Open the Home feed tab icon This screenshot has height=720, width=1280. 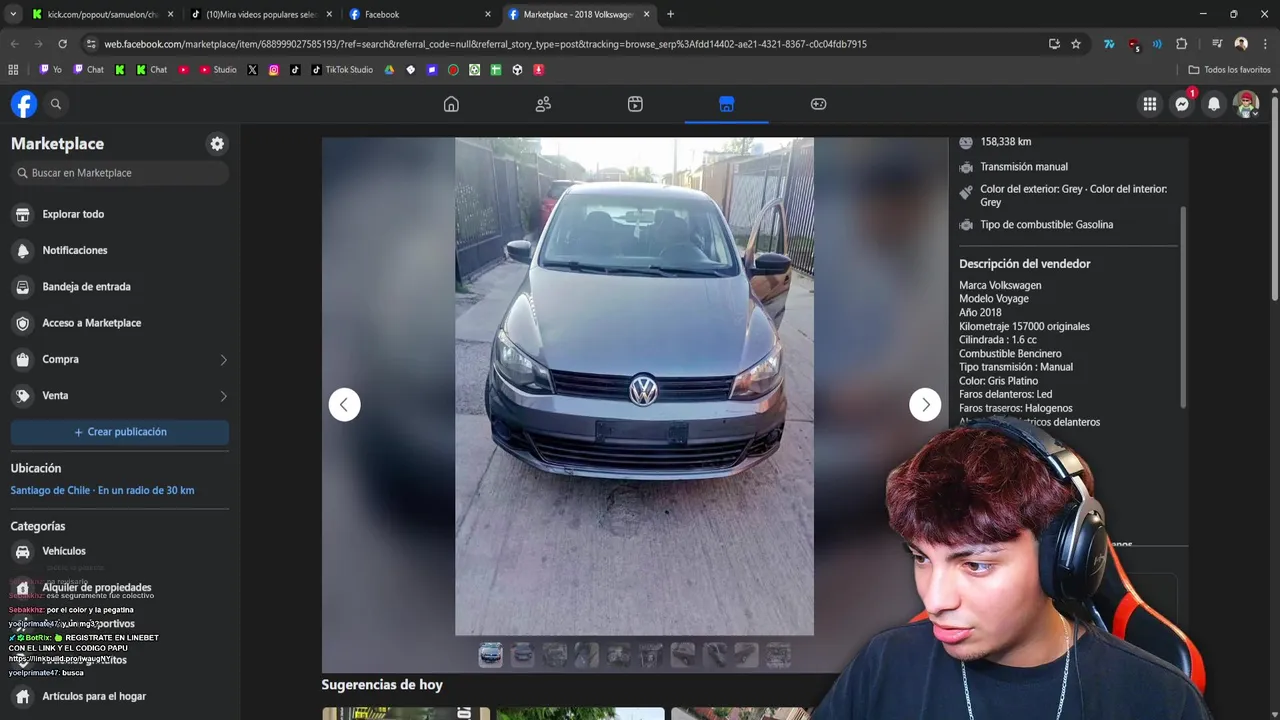(451, 104)
